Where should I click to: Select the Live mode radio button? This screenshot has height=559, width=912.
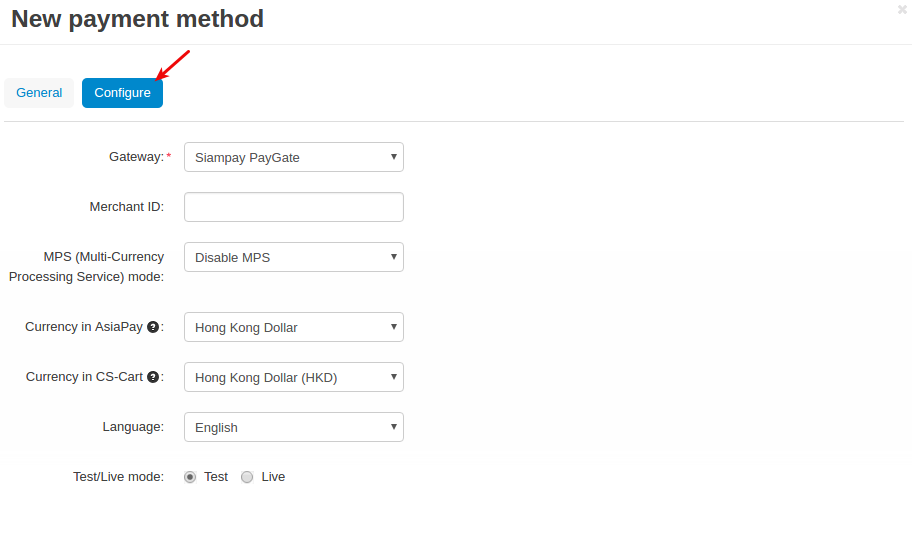[247, 477]
